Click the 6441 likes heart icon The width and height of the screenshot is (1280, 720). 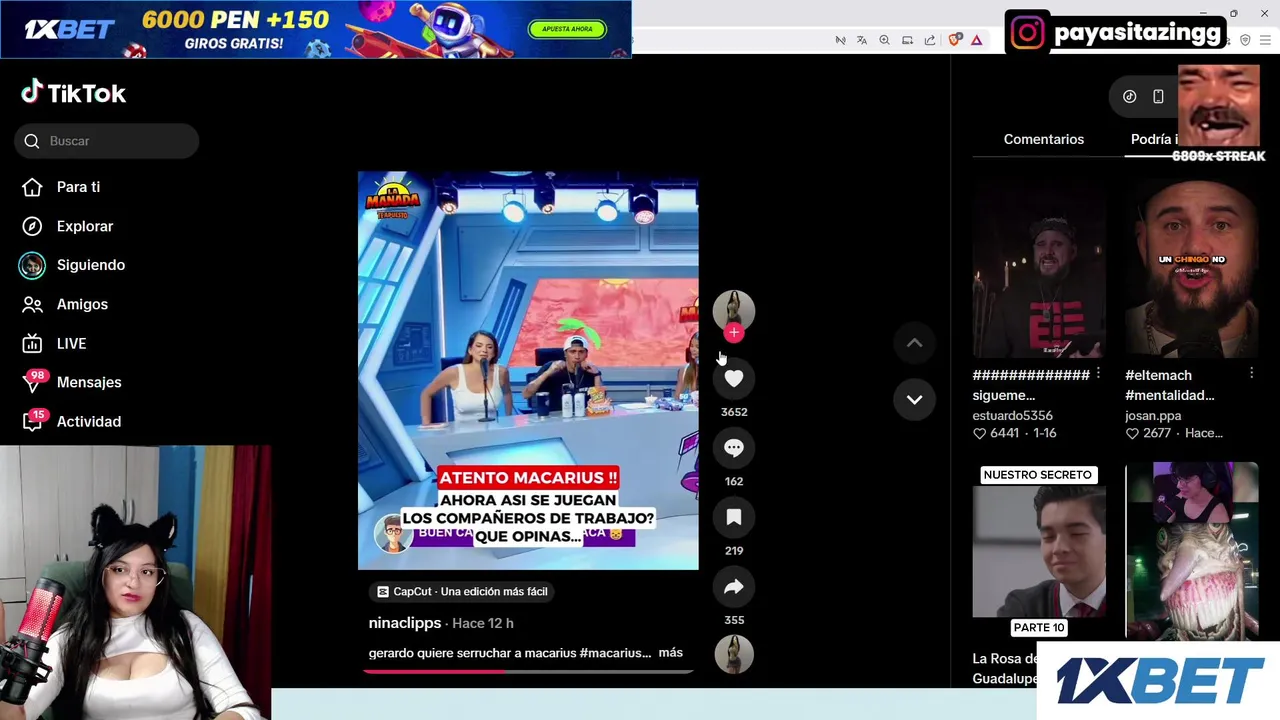(x=980, y=433)
